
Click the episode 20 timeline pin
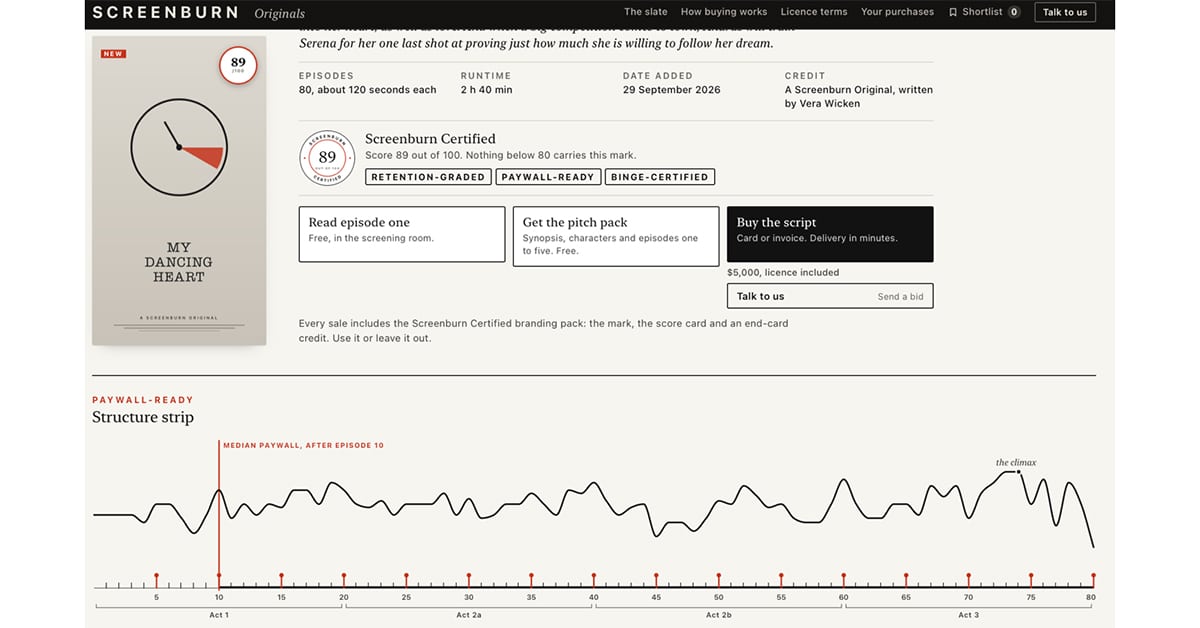(x=344, y=581)
